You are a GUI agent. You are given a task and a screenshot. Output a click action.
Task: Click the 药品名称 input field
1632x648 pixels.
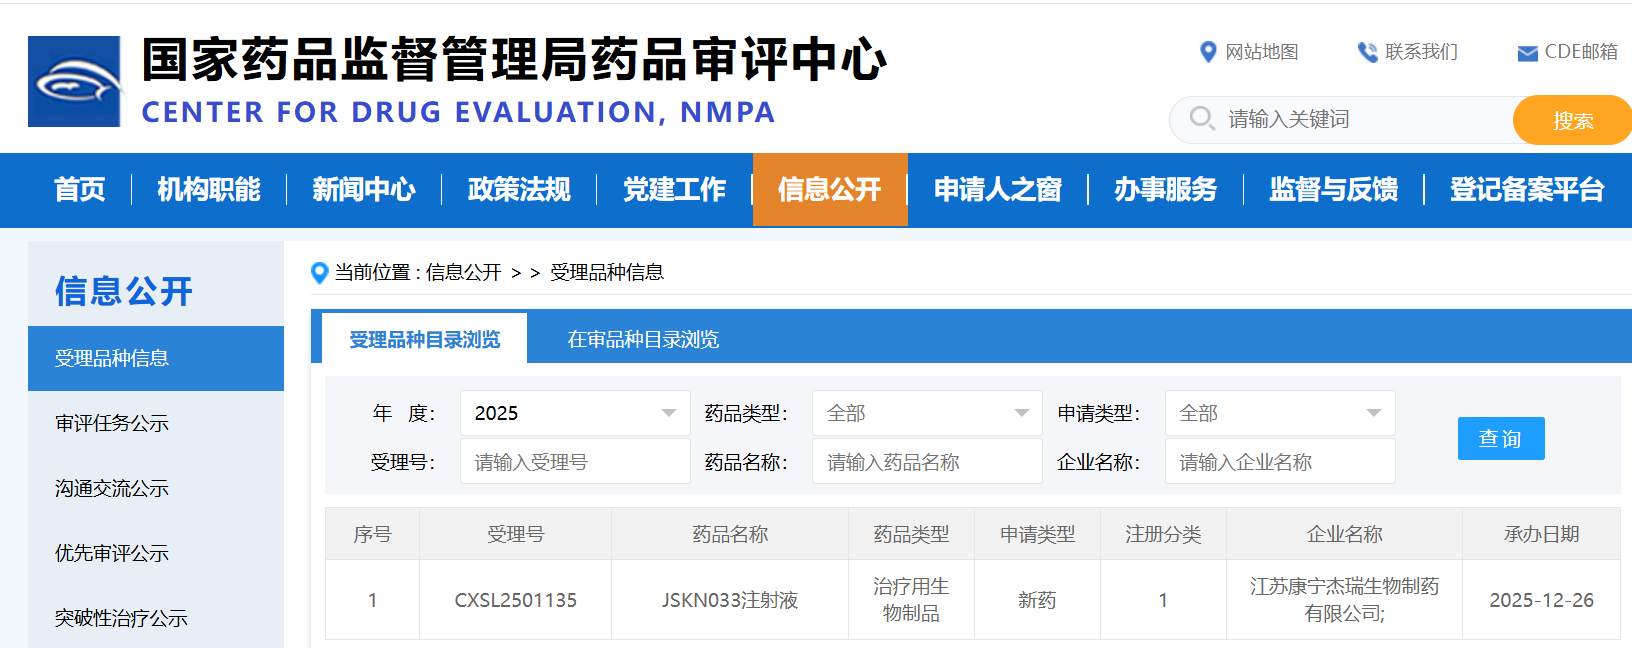pyautogui.click(x=926, y=462)
